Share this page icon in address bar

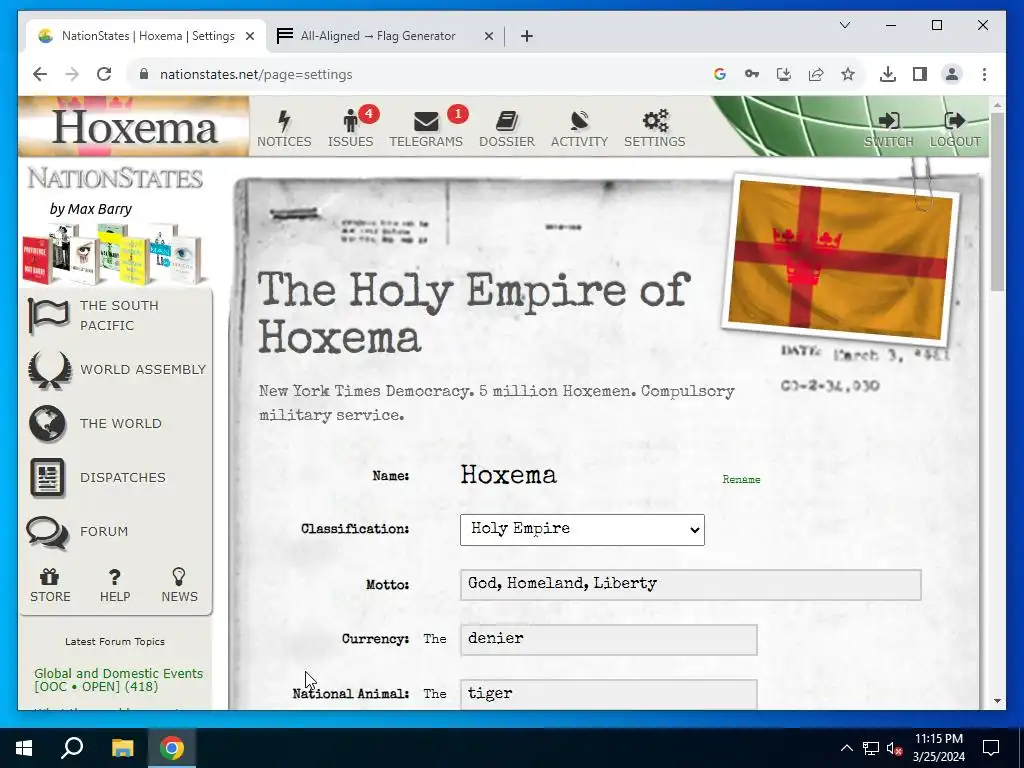pos(816,74)
